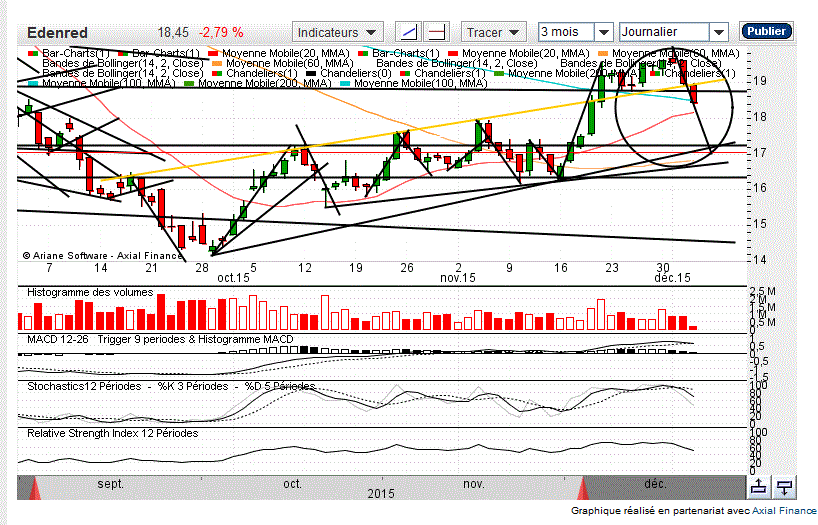Viewport: 818px width, 525px height.
Task: Click the 3 mois period field
Action: pyautogui.click(x=567, y=32)
